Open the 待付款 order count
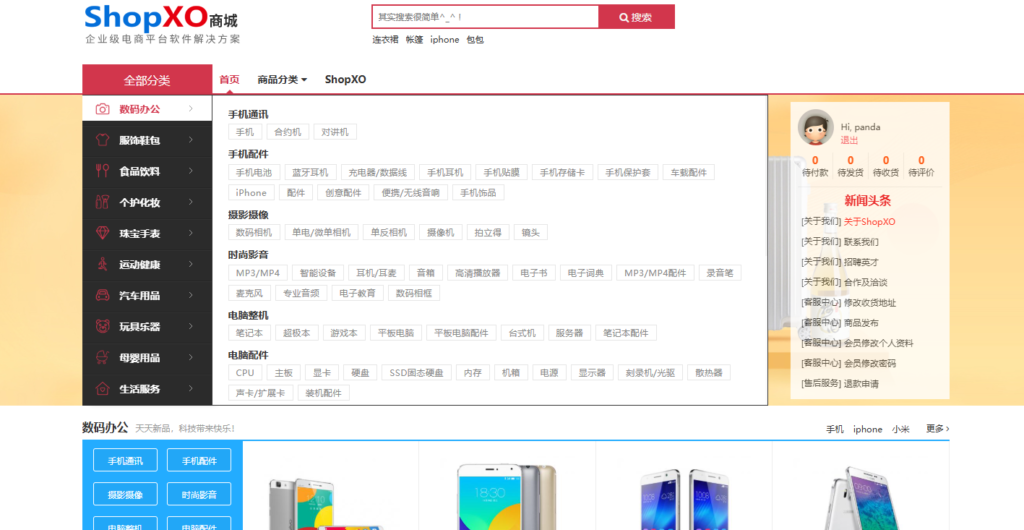Image resolution: width=1024 pixels, height=530 pixels. [x=815, y=166]
